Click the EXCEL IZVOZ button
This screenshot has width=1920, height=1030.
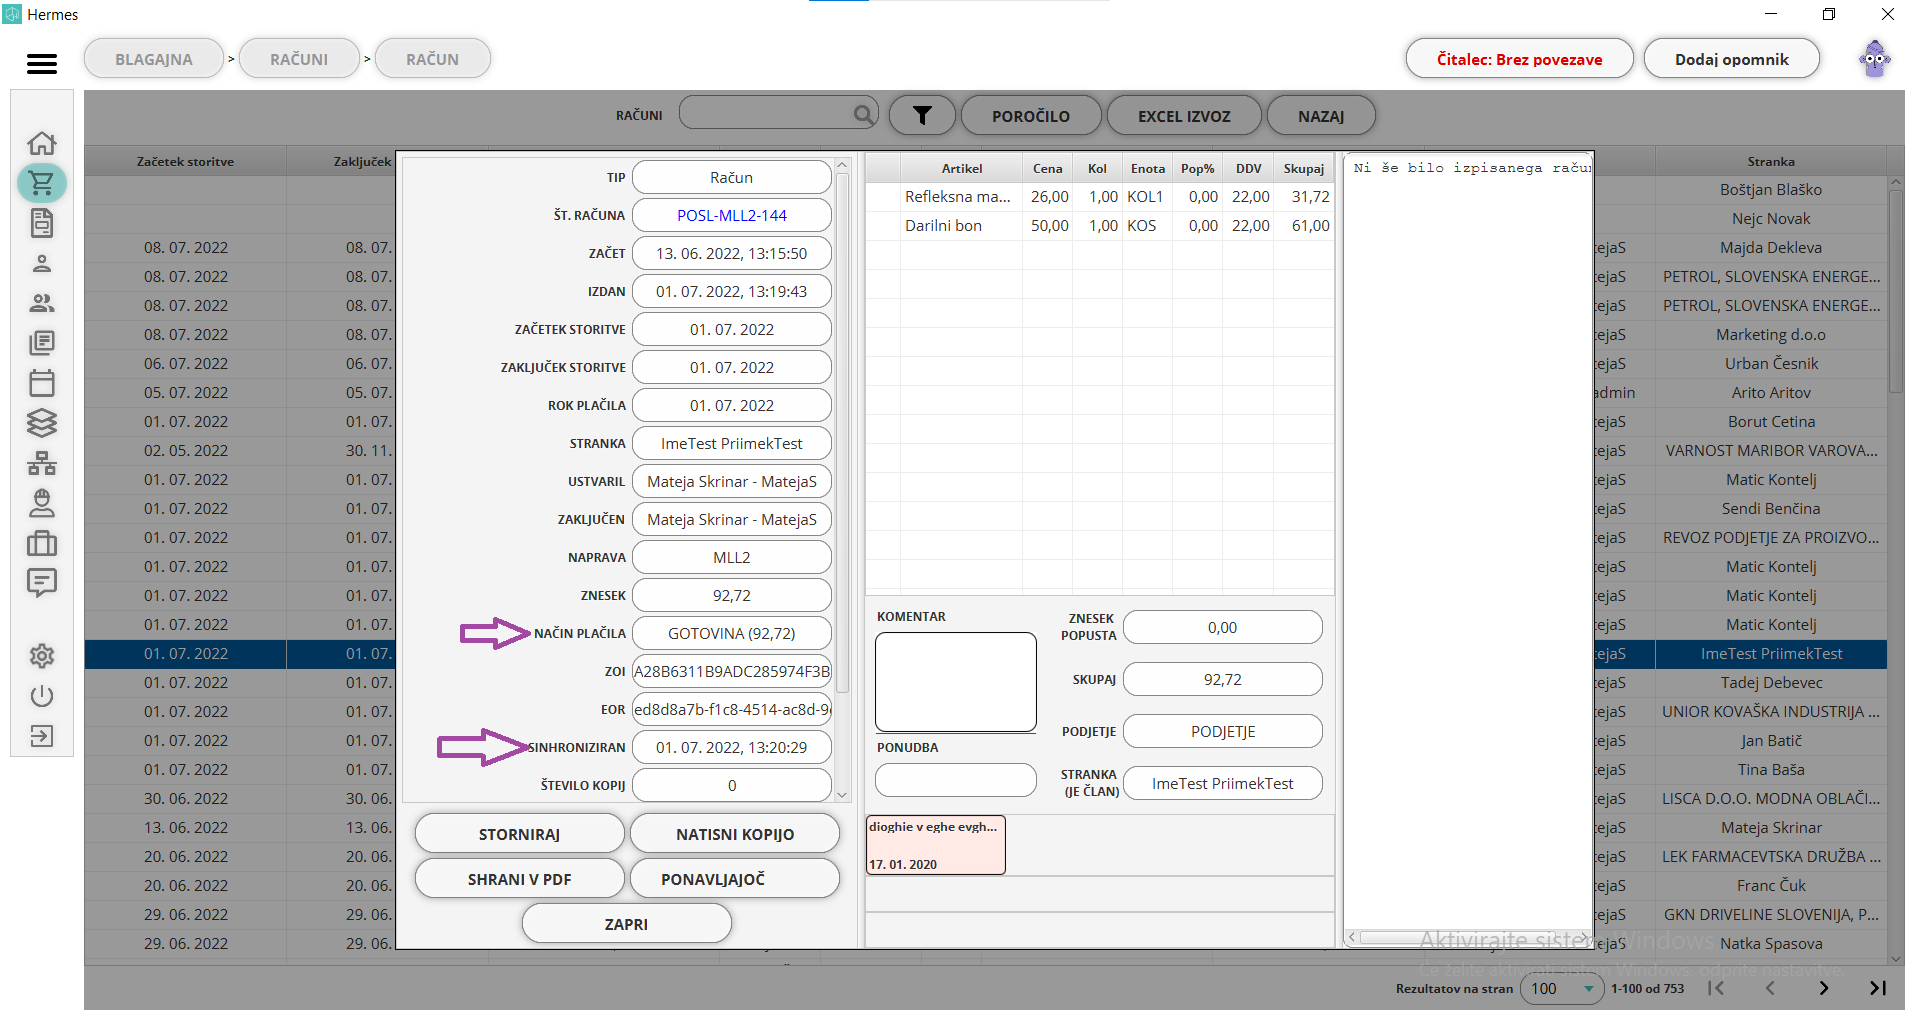point(1184,115)
